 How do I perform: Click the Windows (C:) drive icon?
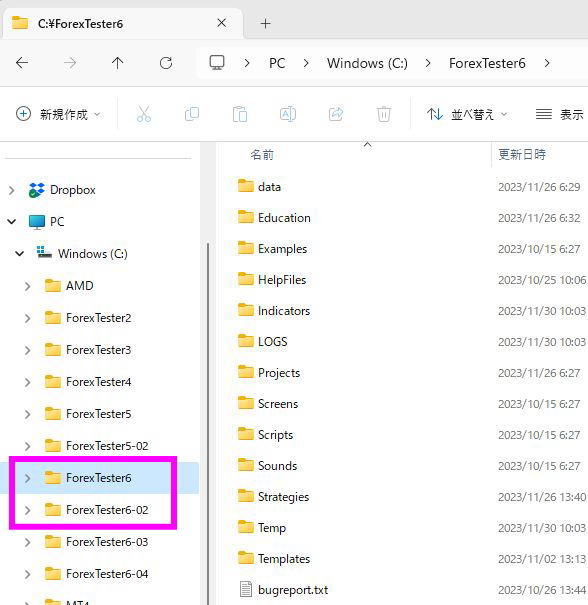click(44, 253)
